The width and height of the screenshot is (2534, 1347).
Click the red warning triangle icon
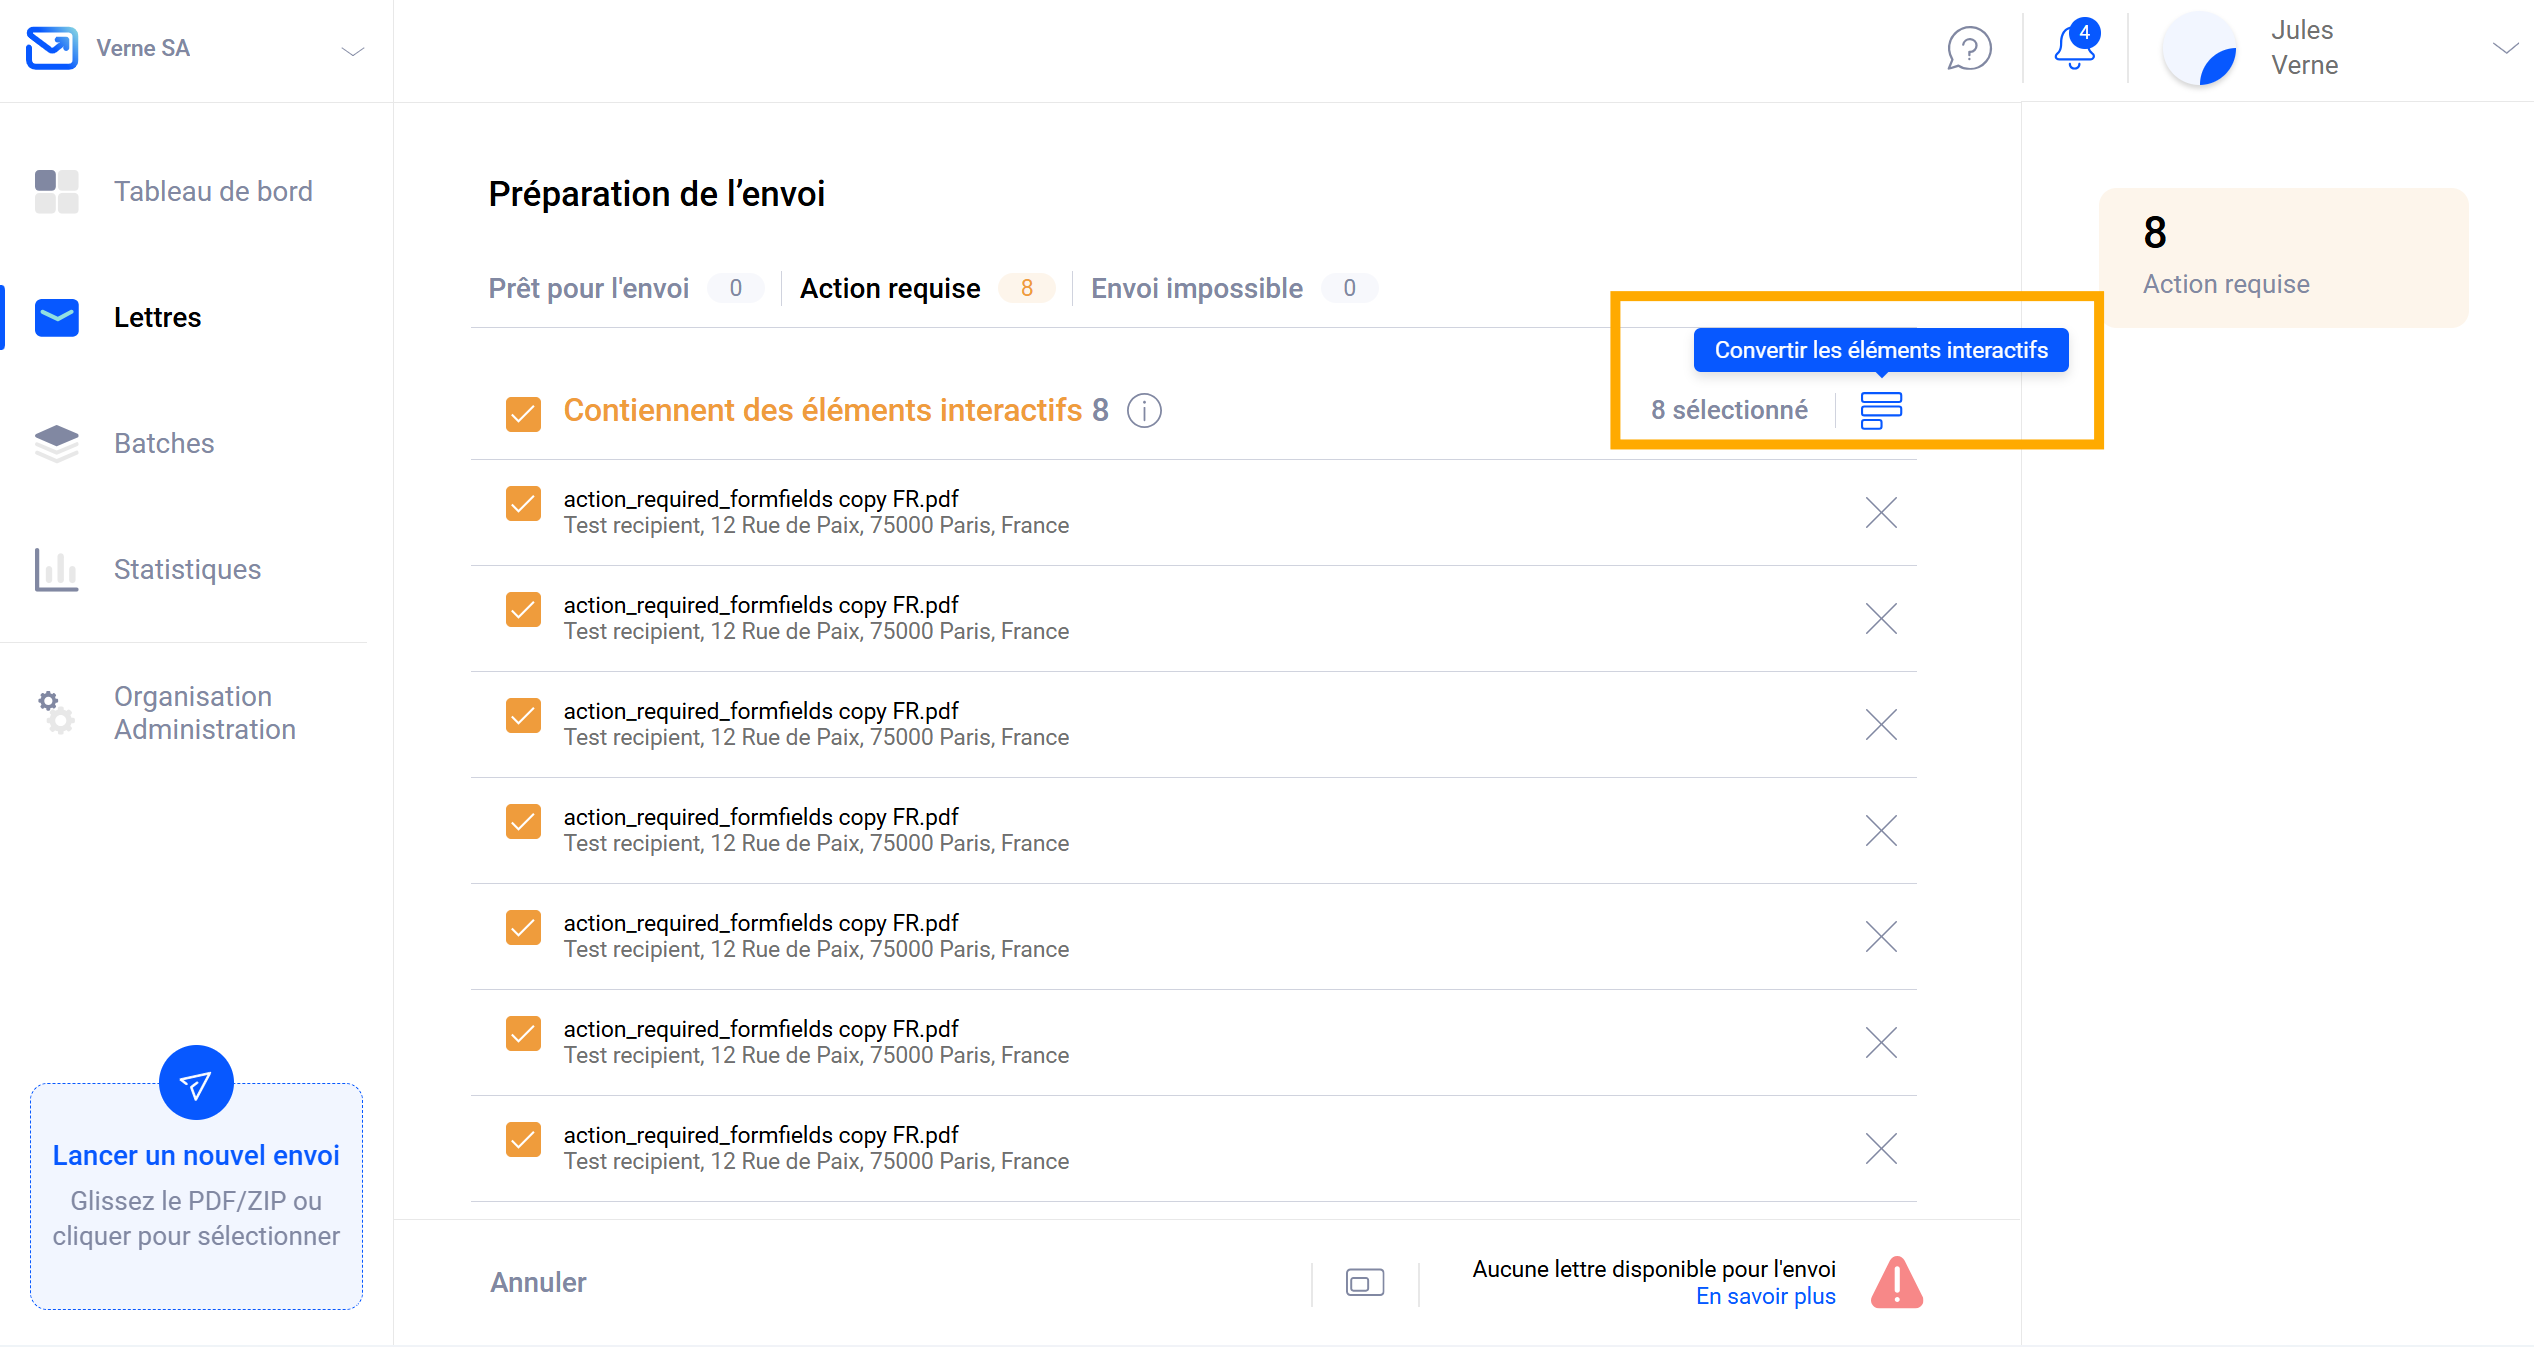[1896, 1282]
